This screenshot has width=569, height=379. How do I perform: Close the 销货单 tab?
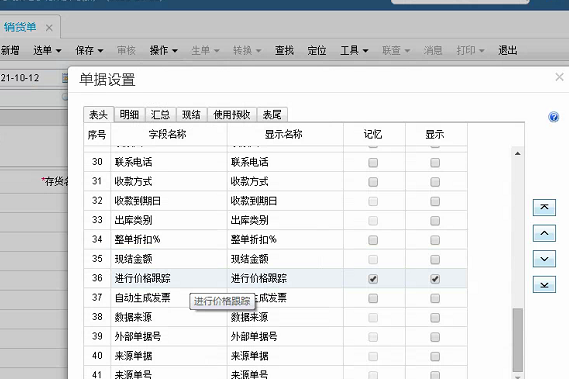click(49, 28)
